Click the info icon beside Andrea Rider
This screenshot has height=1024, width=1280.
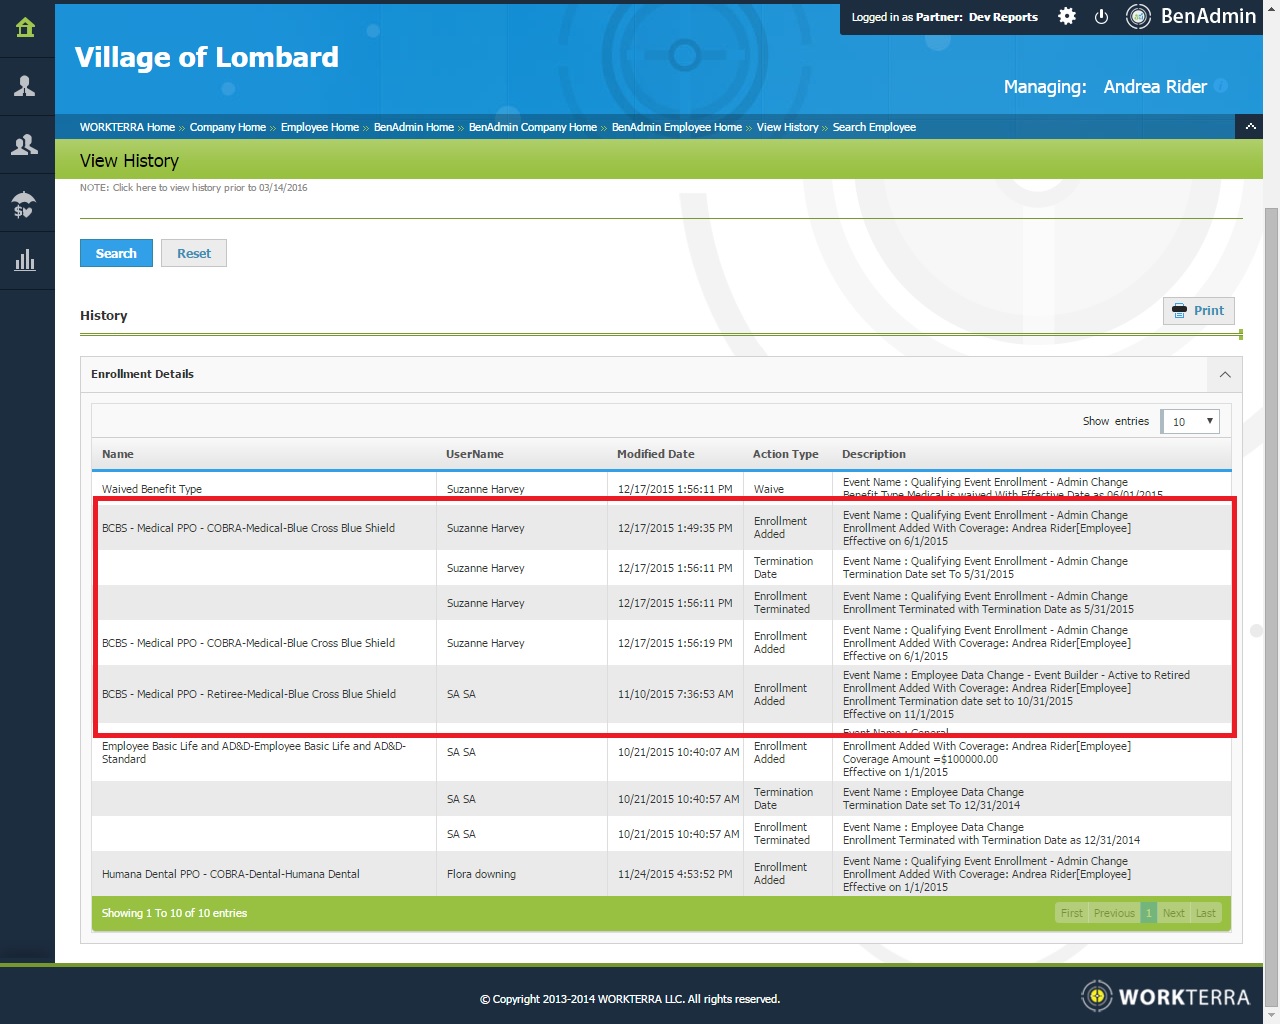1221,86
